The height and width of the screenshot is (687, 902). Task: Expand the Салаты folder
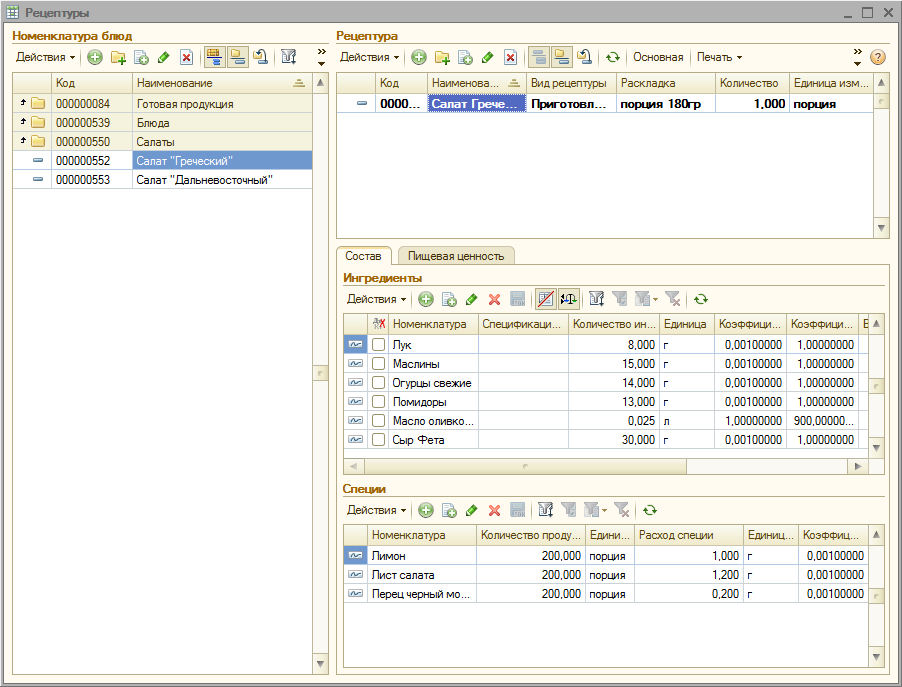pos(23,142)
